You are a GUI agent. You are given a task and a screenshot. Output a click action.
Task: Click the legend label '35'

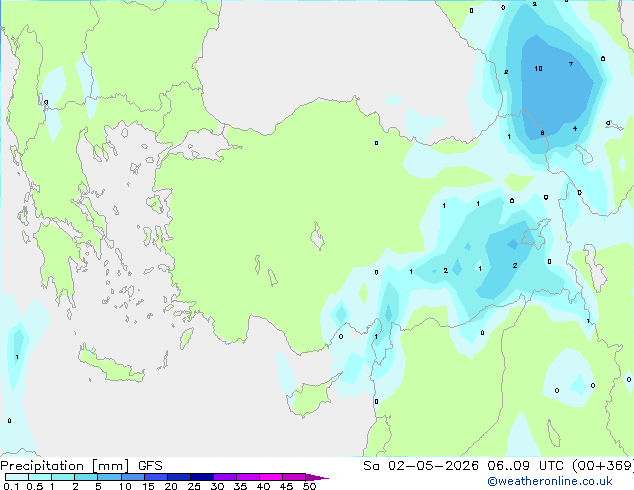coord(240,486)
